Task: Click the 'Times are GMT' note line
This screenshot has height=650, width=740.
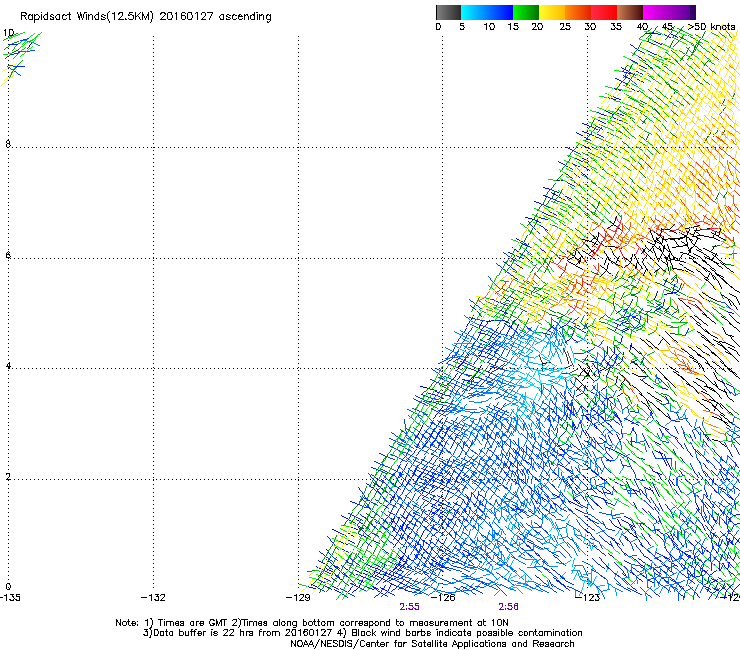Action: coord(312,623)
